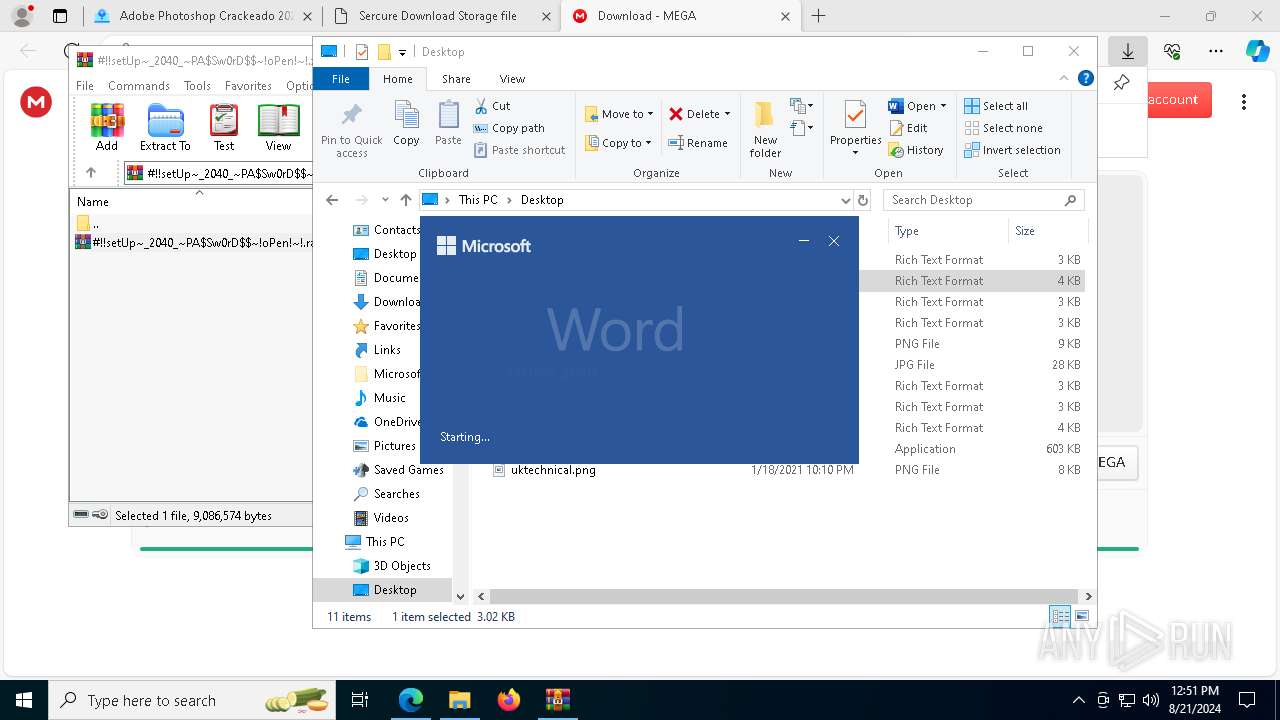Click the Paste icon in ribbon
The height and width of the screenshot is (720, 1280).
448,123
